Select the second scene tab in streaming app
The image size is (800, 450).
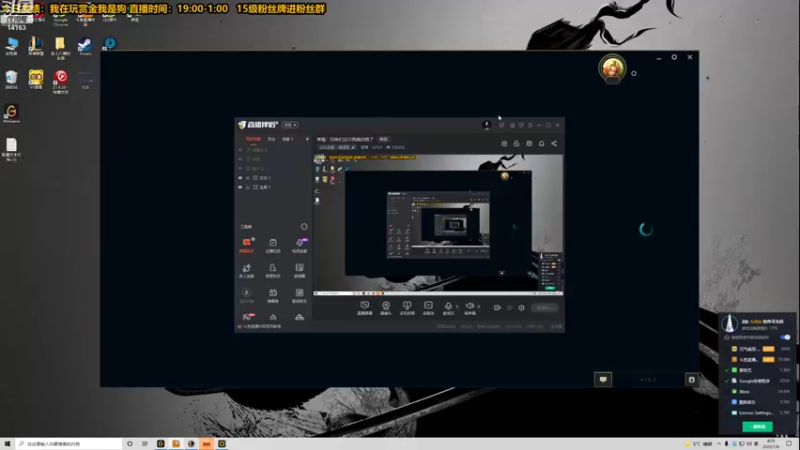tap(271, 139)
